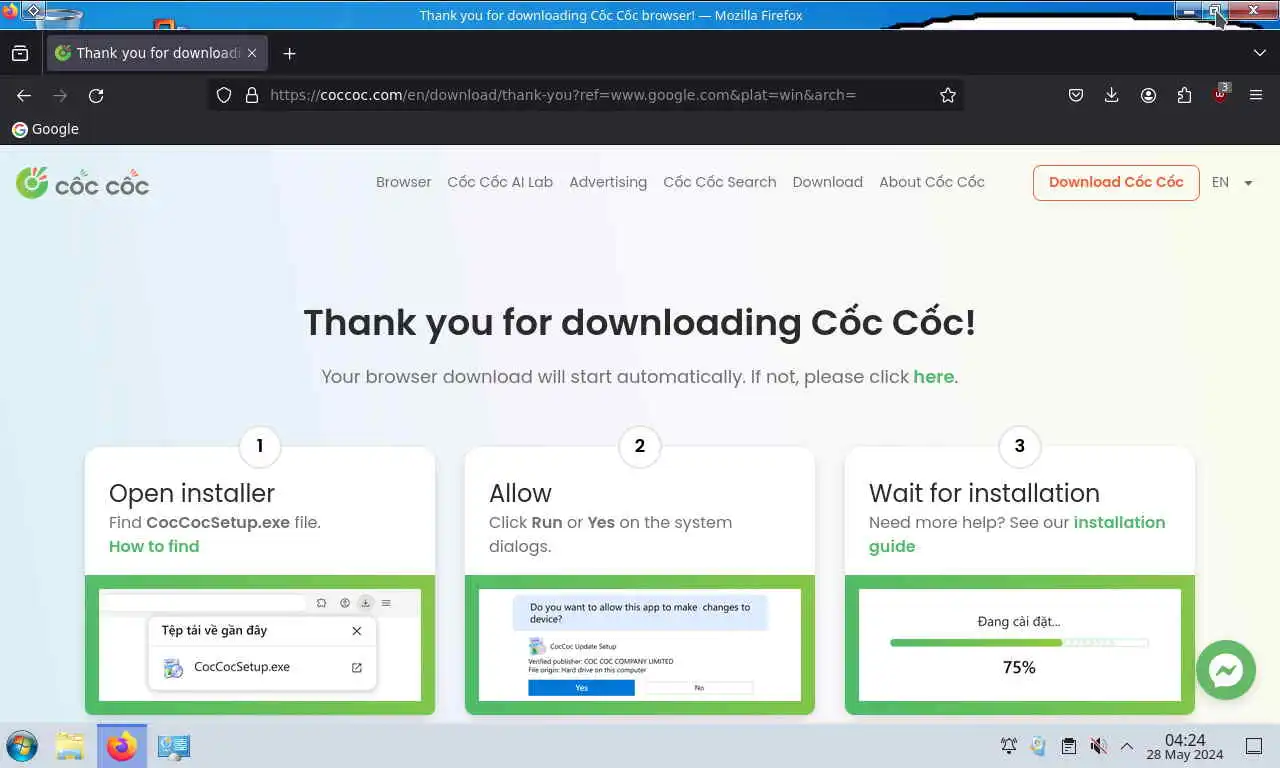This screenshot has width=1280, height=768.
Task: Open Cốc Cốc AI Lab nav item
Action: click(x=500, y=182)
